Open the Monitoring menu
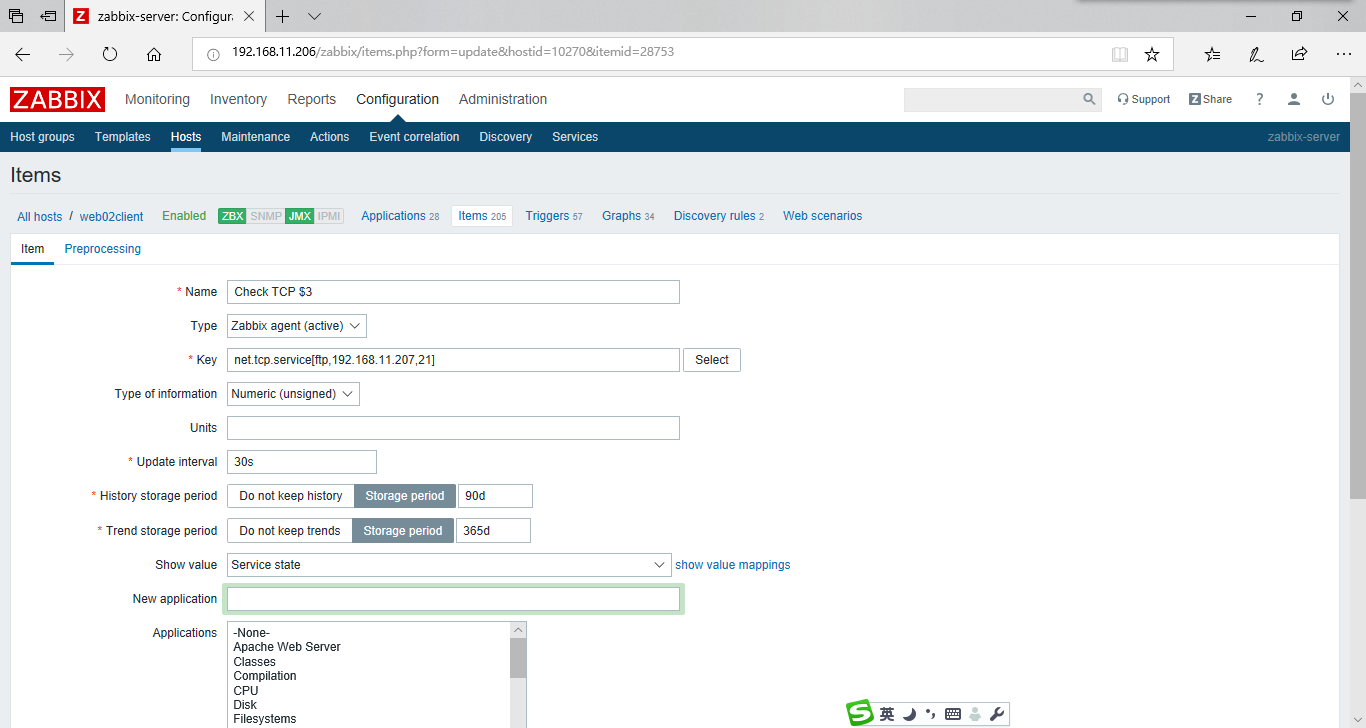 tap(157, 99)
